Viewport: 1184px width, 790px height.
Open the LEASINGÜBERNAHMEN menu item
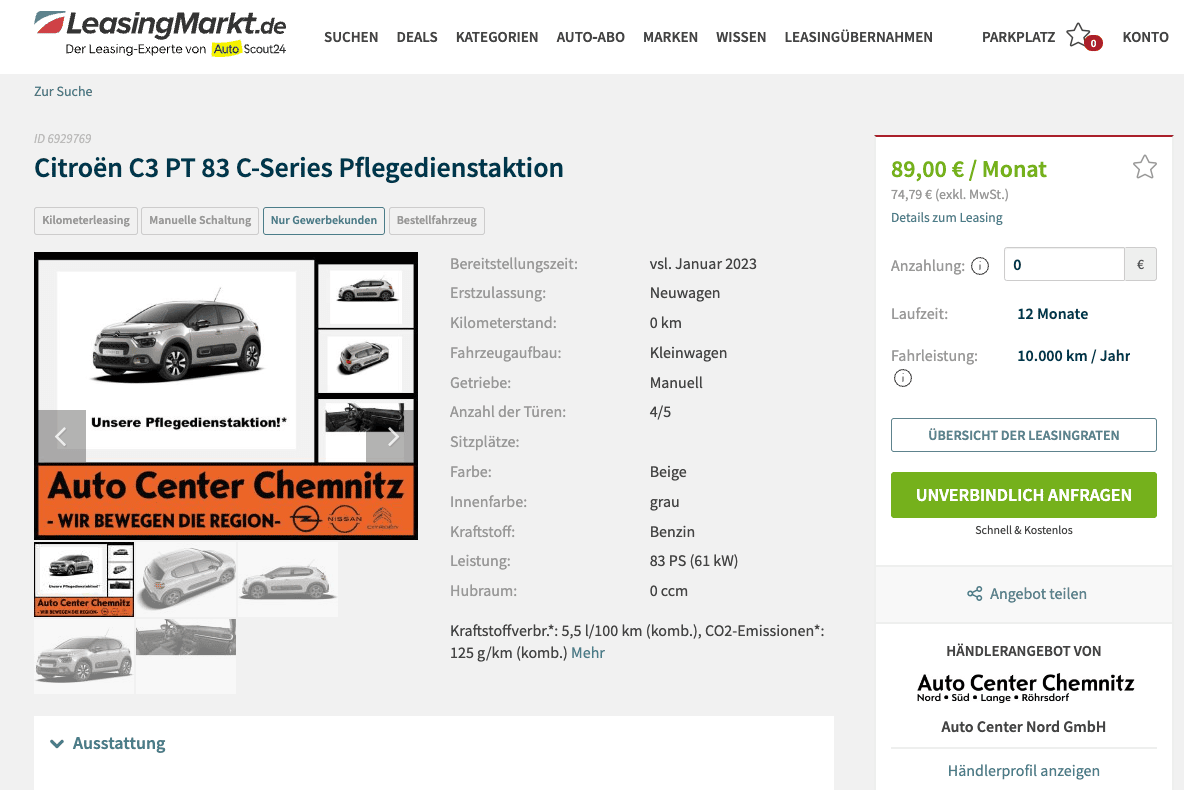click(859, 37)
